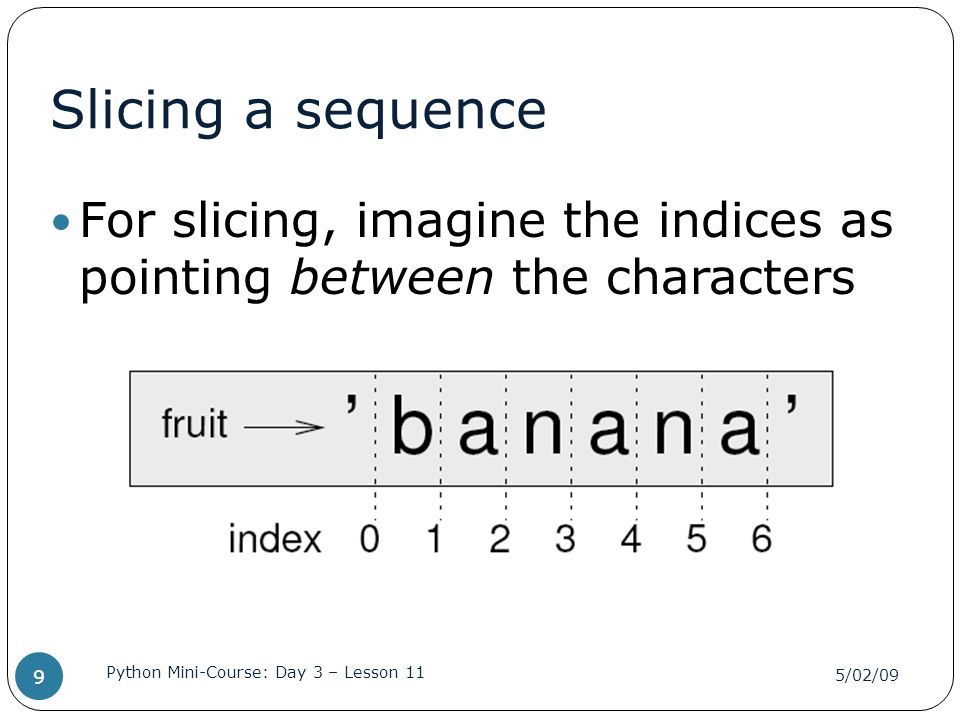
Task: Click the word 'characters' in bullet text
Action: point(730,277)
